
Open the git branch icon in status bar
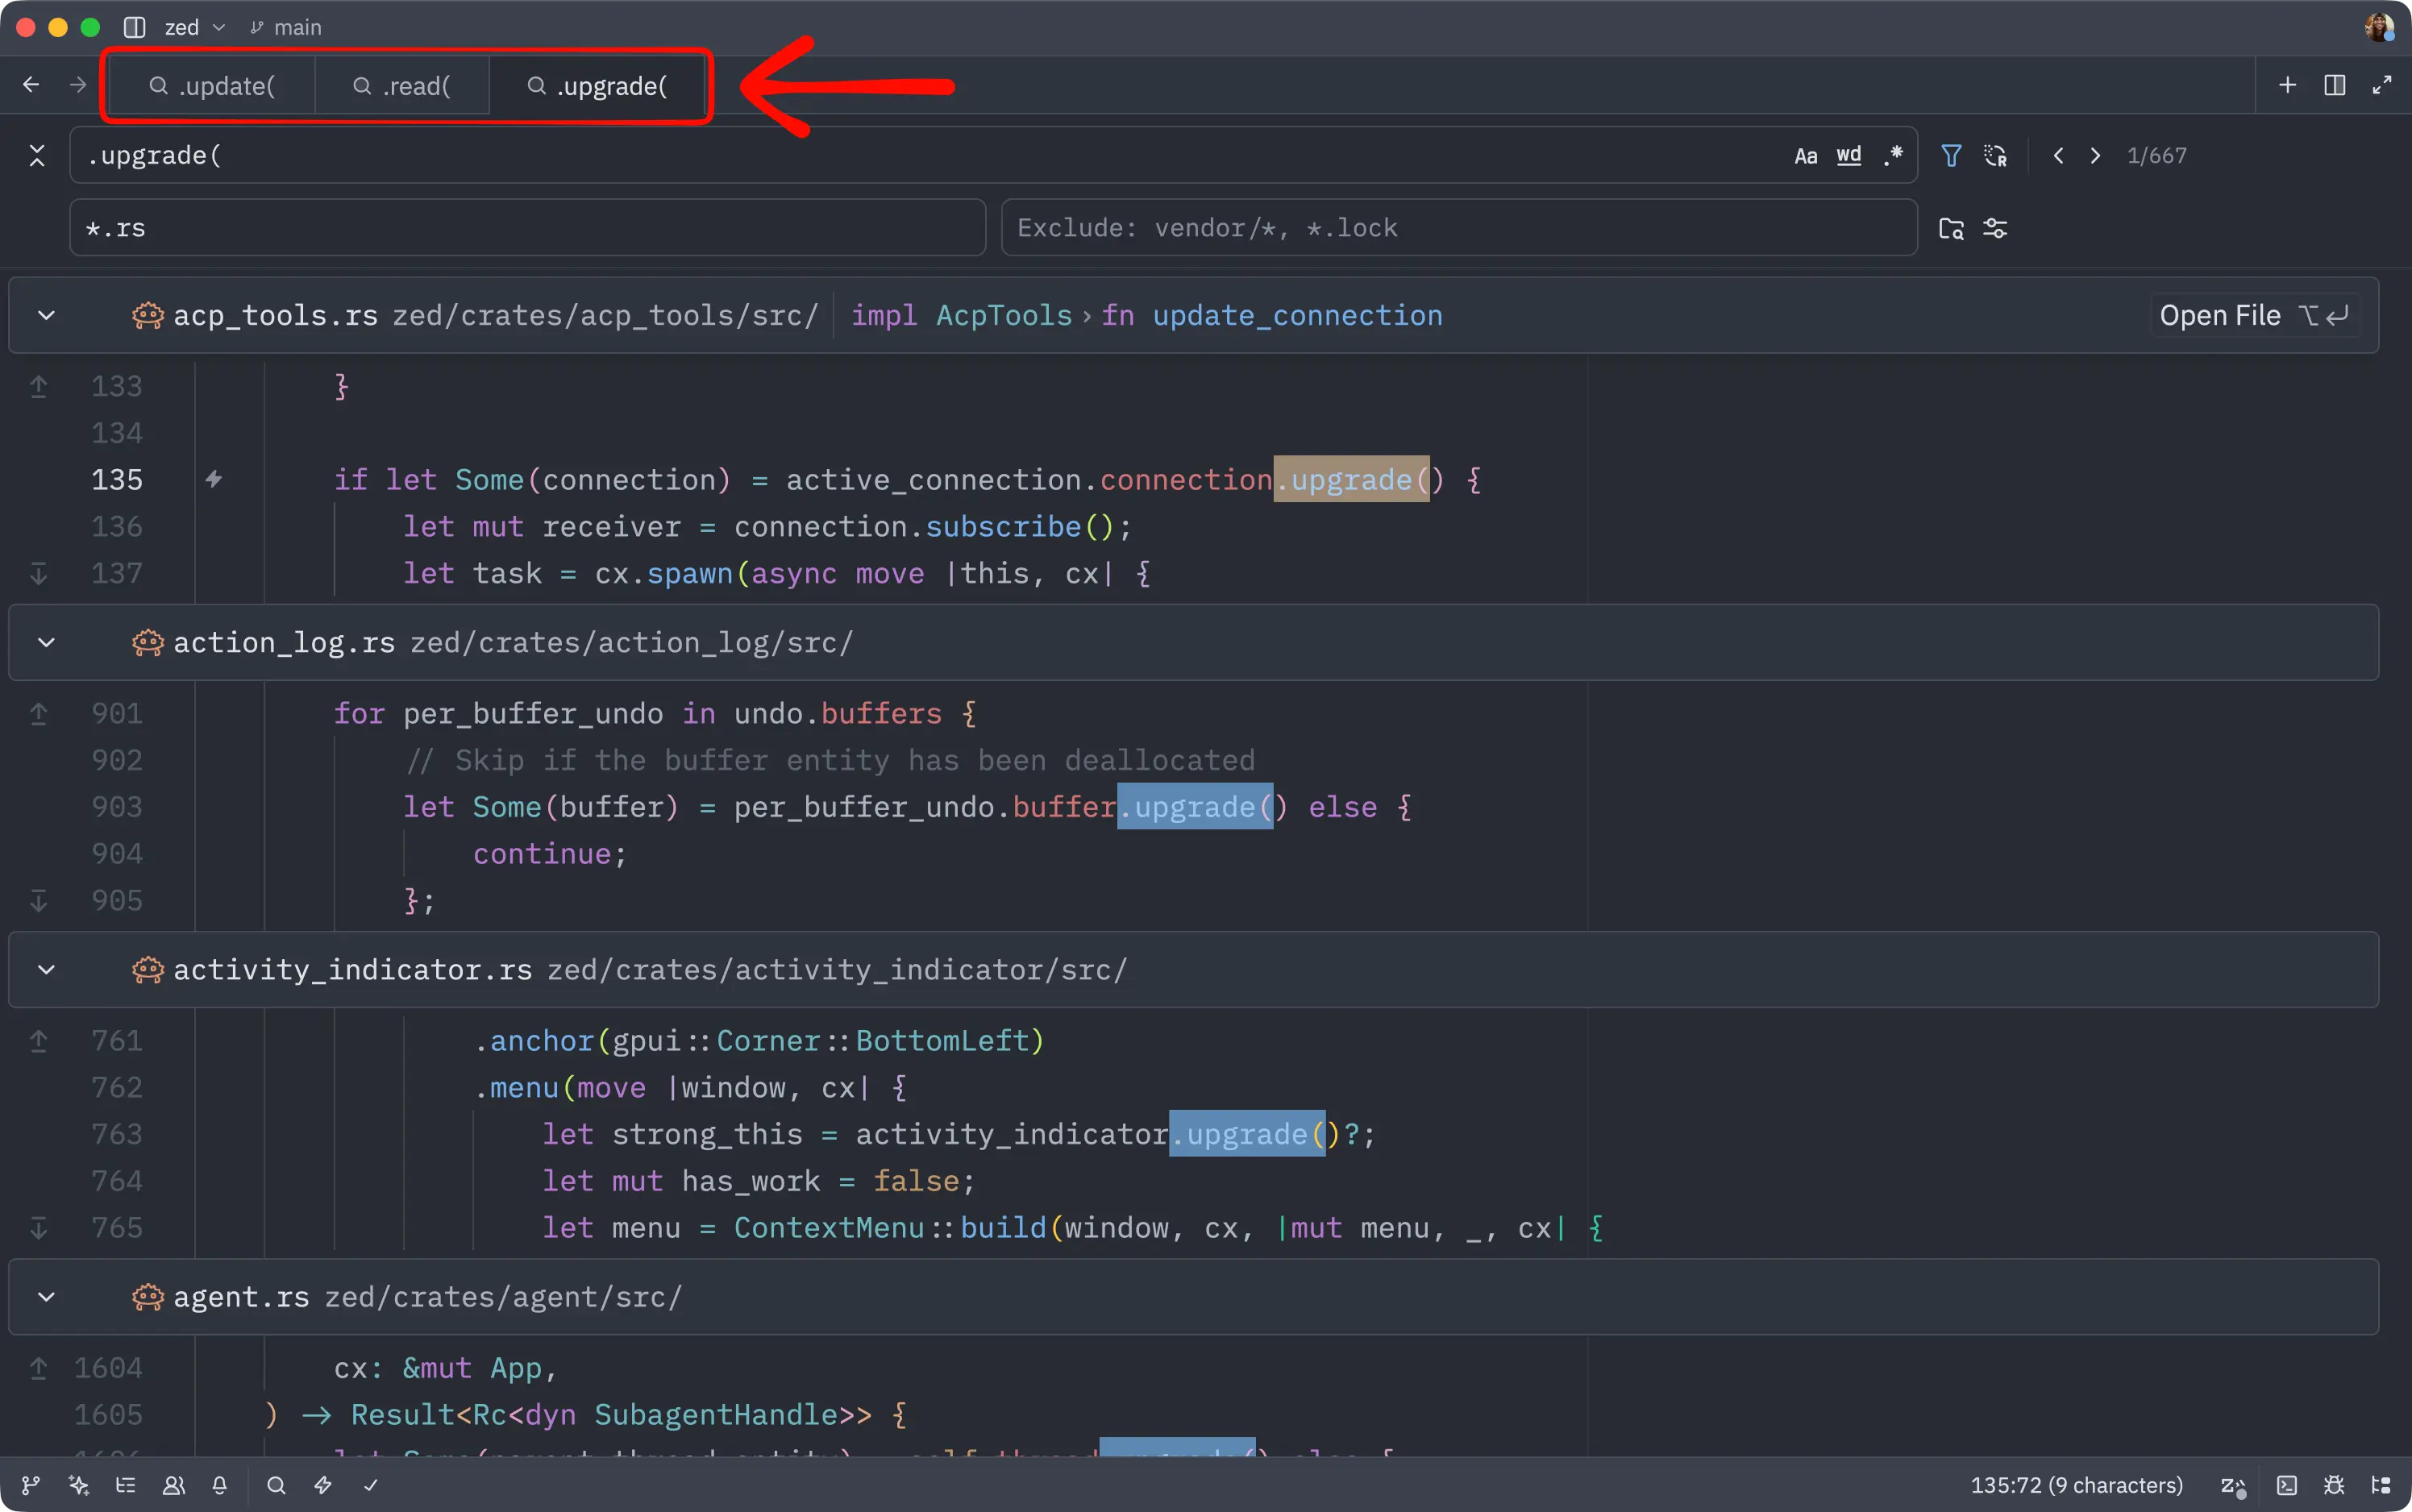[x=31, y=1485]
